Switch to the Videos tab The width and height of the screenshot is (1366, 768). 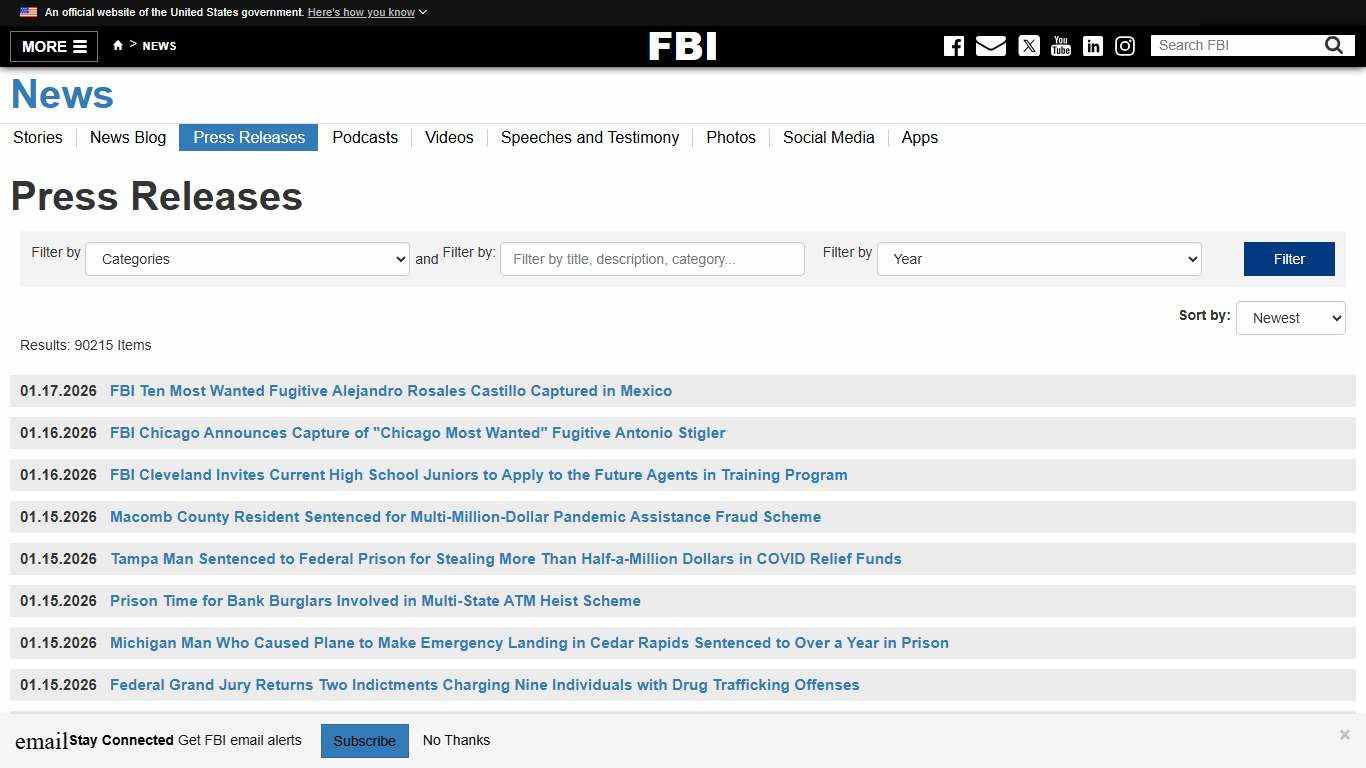(x=448, y=138)
